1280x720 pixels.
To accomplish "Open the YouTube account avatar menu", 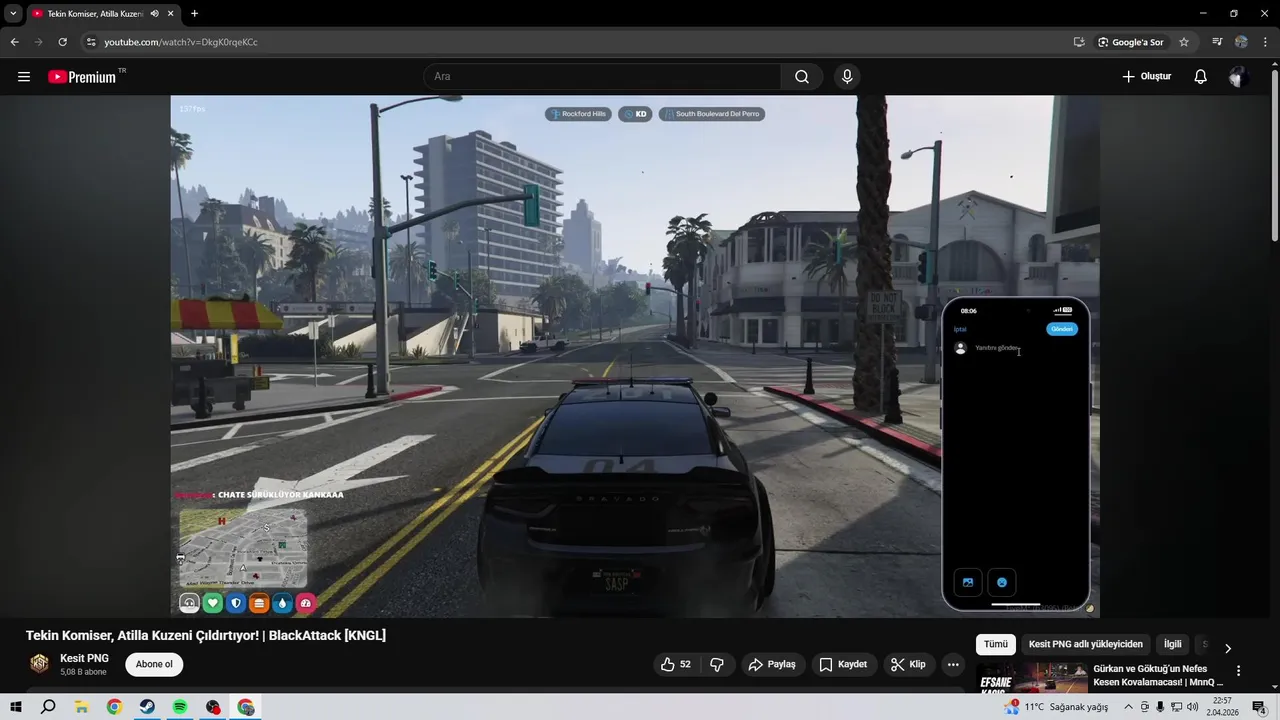I will tap(1239, 77).
